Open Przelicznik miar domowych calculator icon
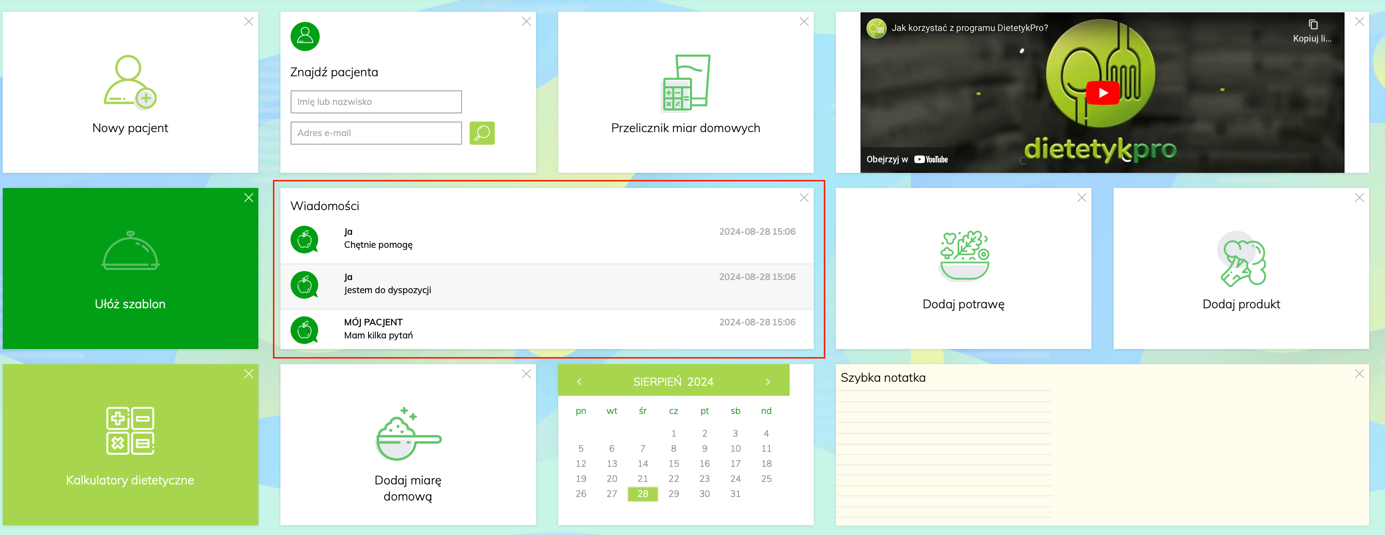The image size is (1385, 535). pos(686,82)
